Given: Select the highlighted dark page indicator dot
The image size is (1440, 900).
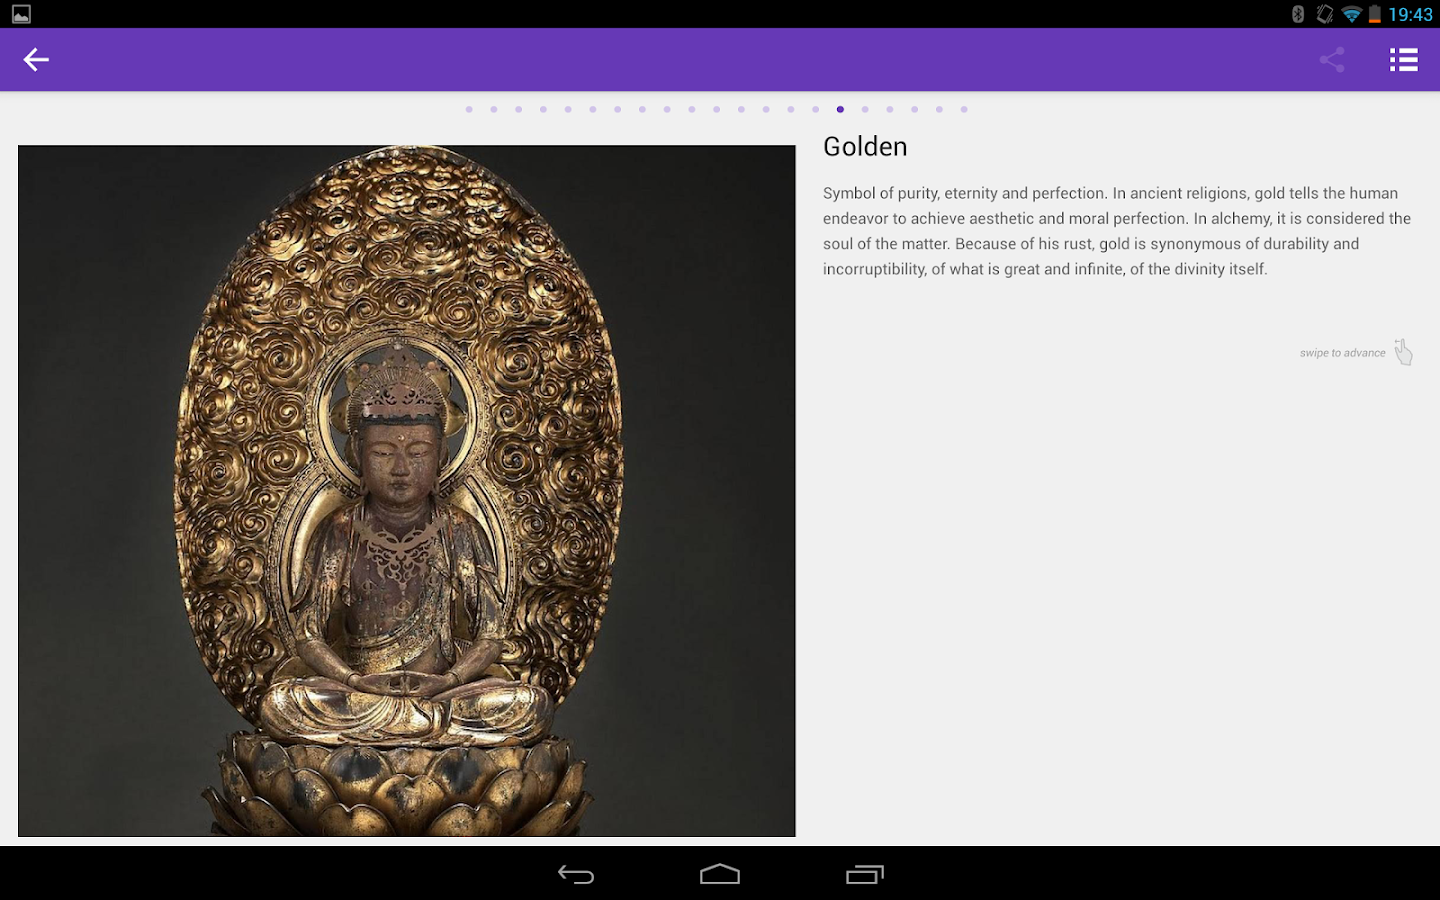Looking at the screenshot, I should point(840,109).
